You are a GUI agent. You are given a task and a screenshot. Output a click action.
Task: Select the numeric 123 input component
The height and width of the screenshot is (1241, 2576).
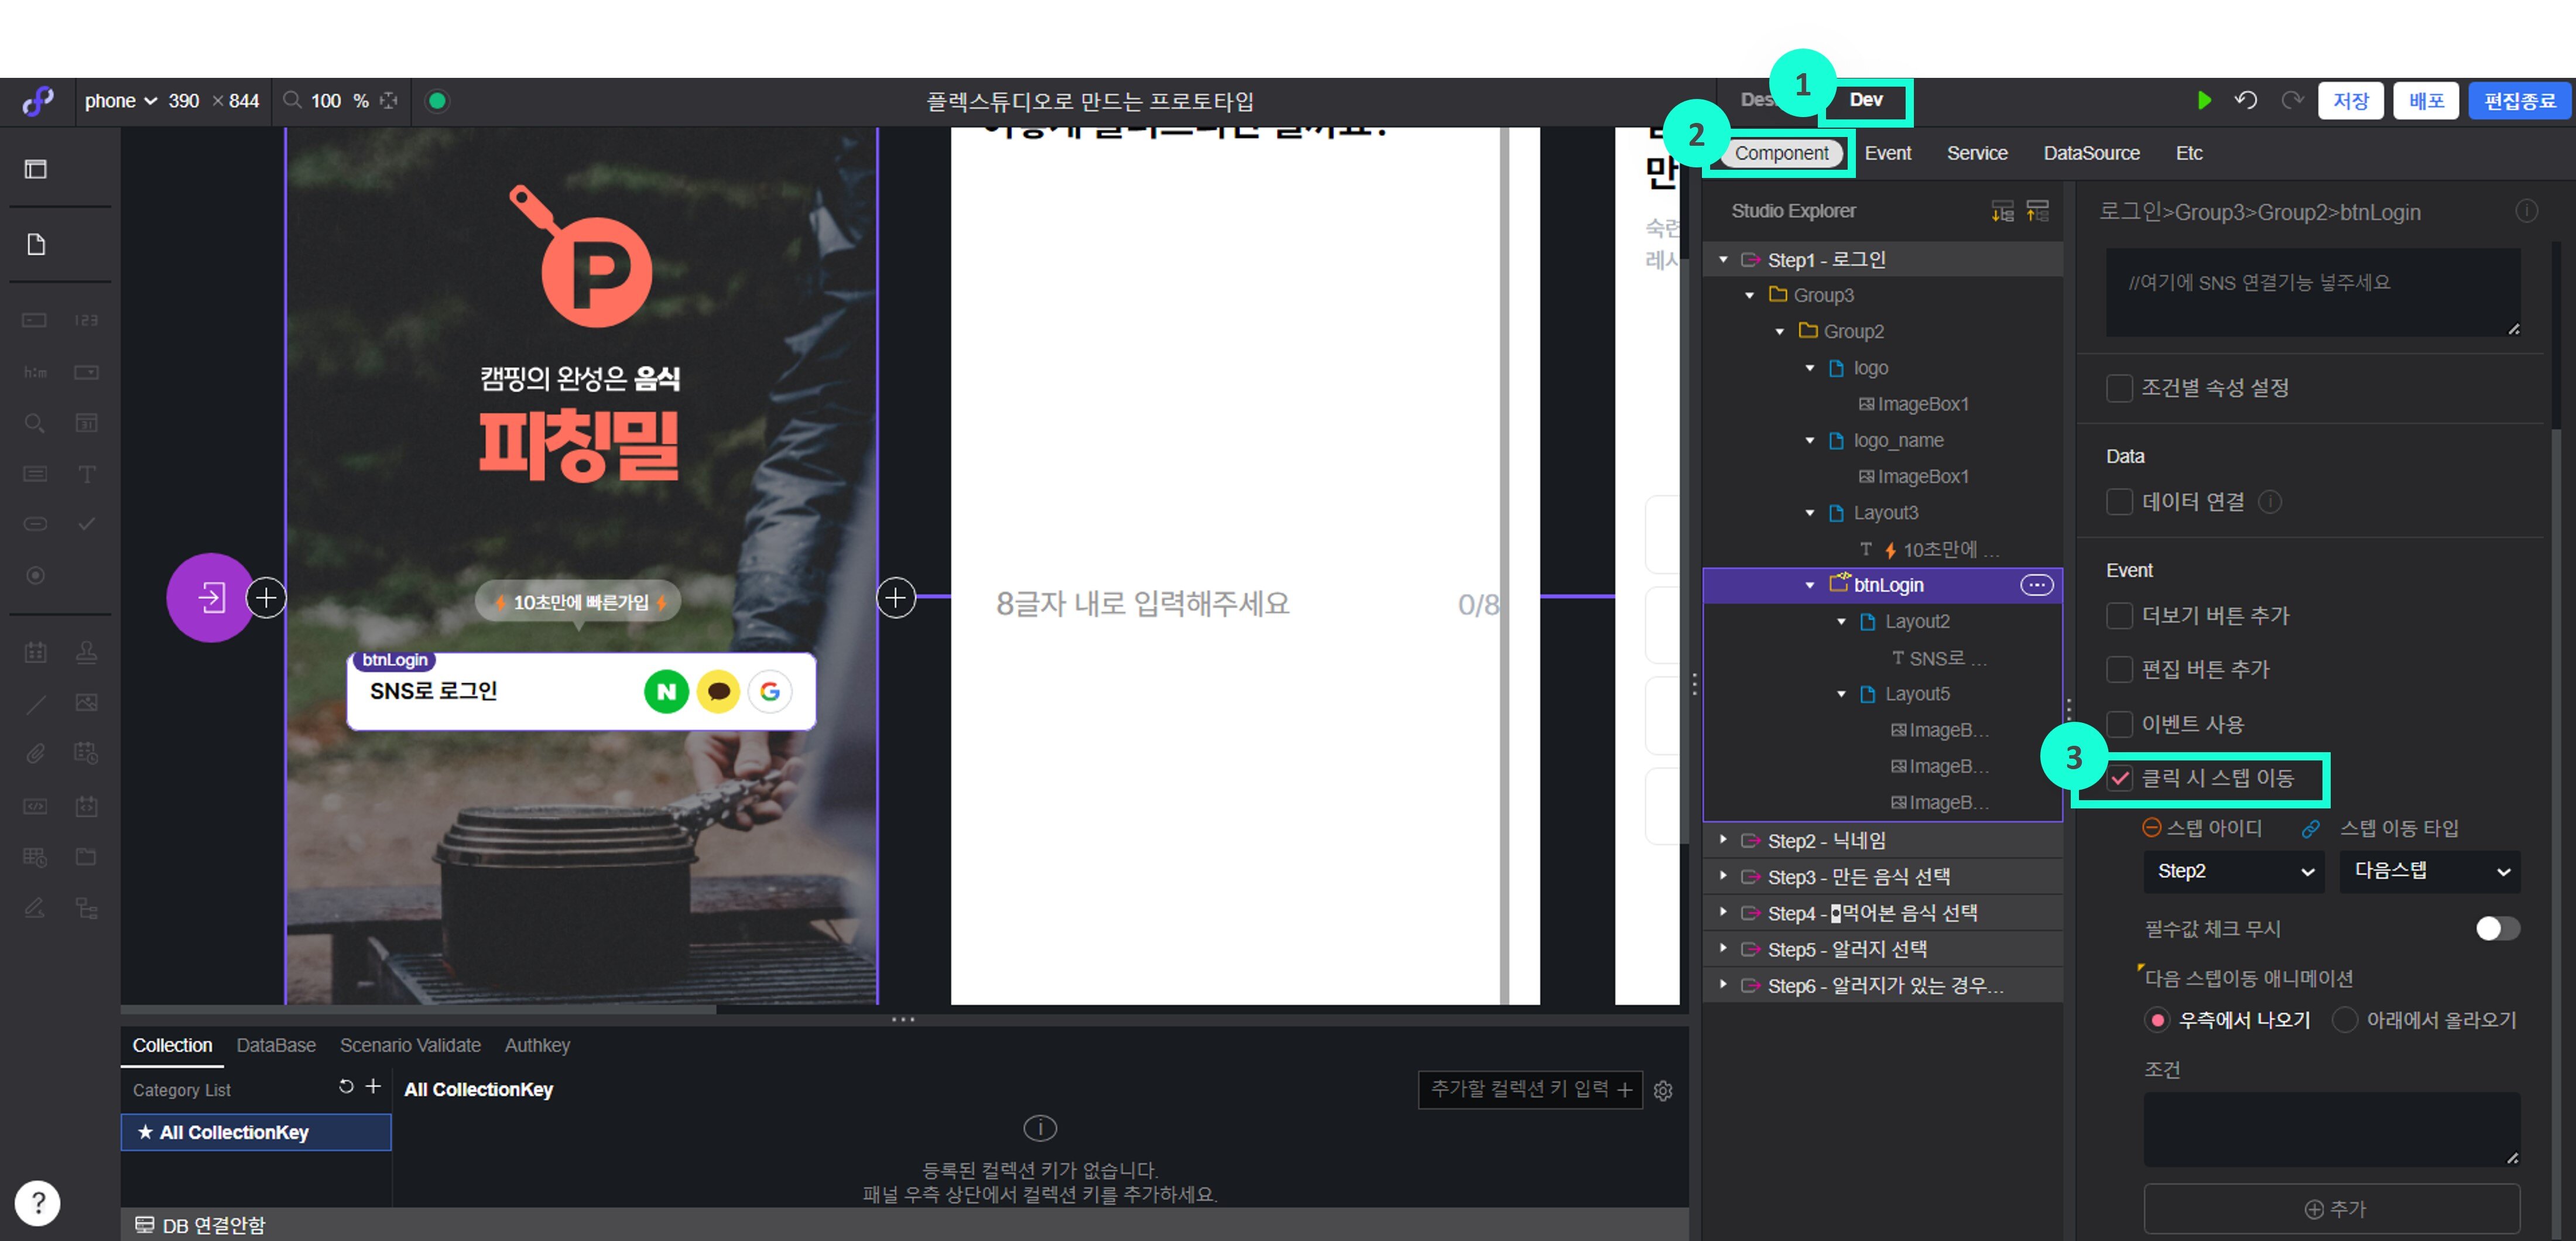(86, 320)
